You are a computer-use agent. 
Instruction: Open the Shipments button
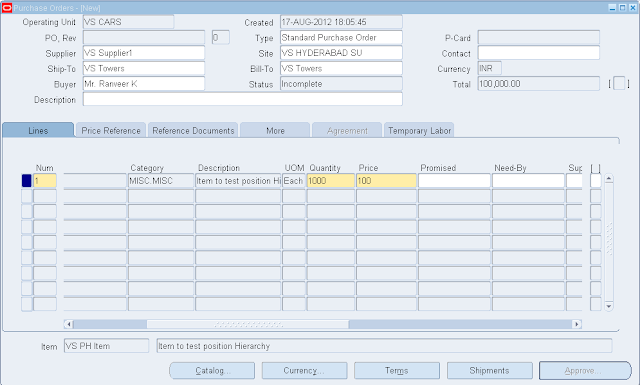(489, 370)
